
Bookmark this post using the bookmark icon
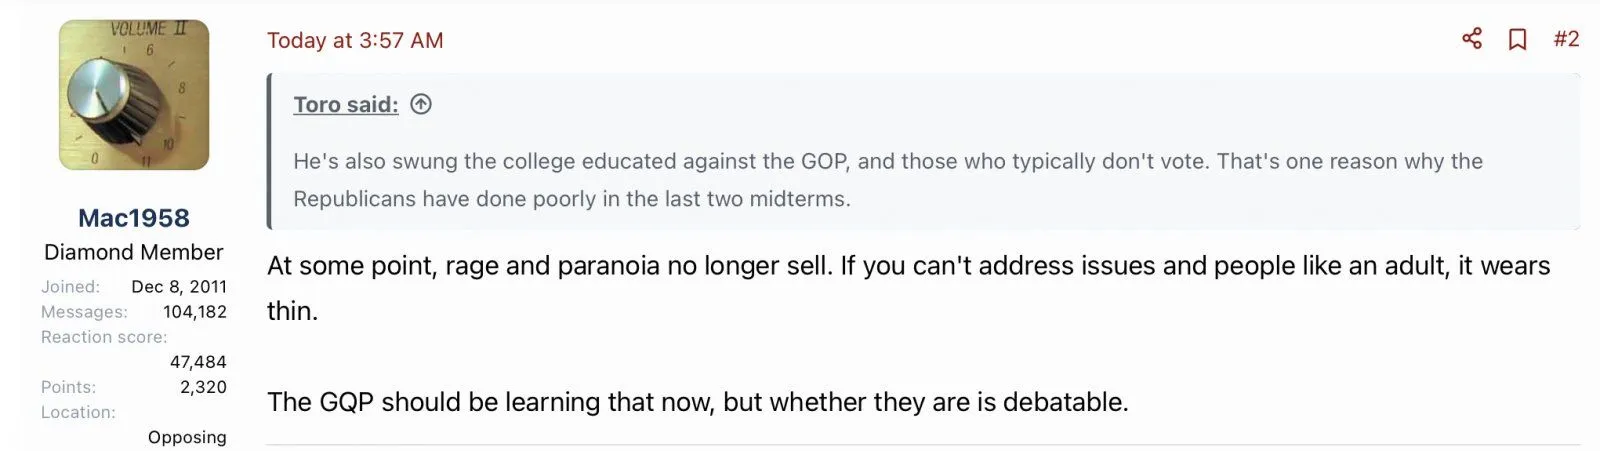coord(1517,39)
